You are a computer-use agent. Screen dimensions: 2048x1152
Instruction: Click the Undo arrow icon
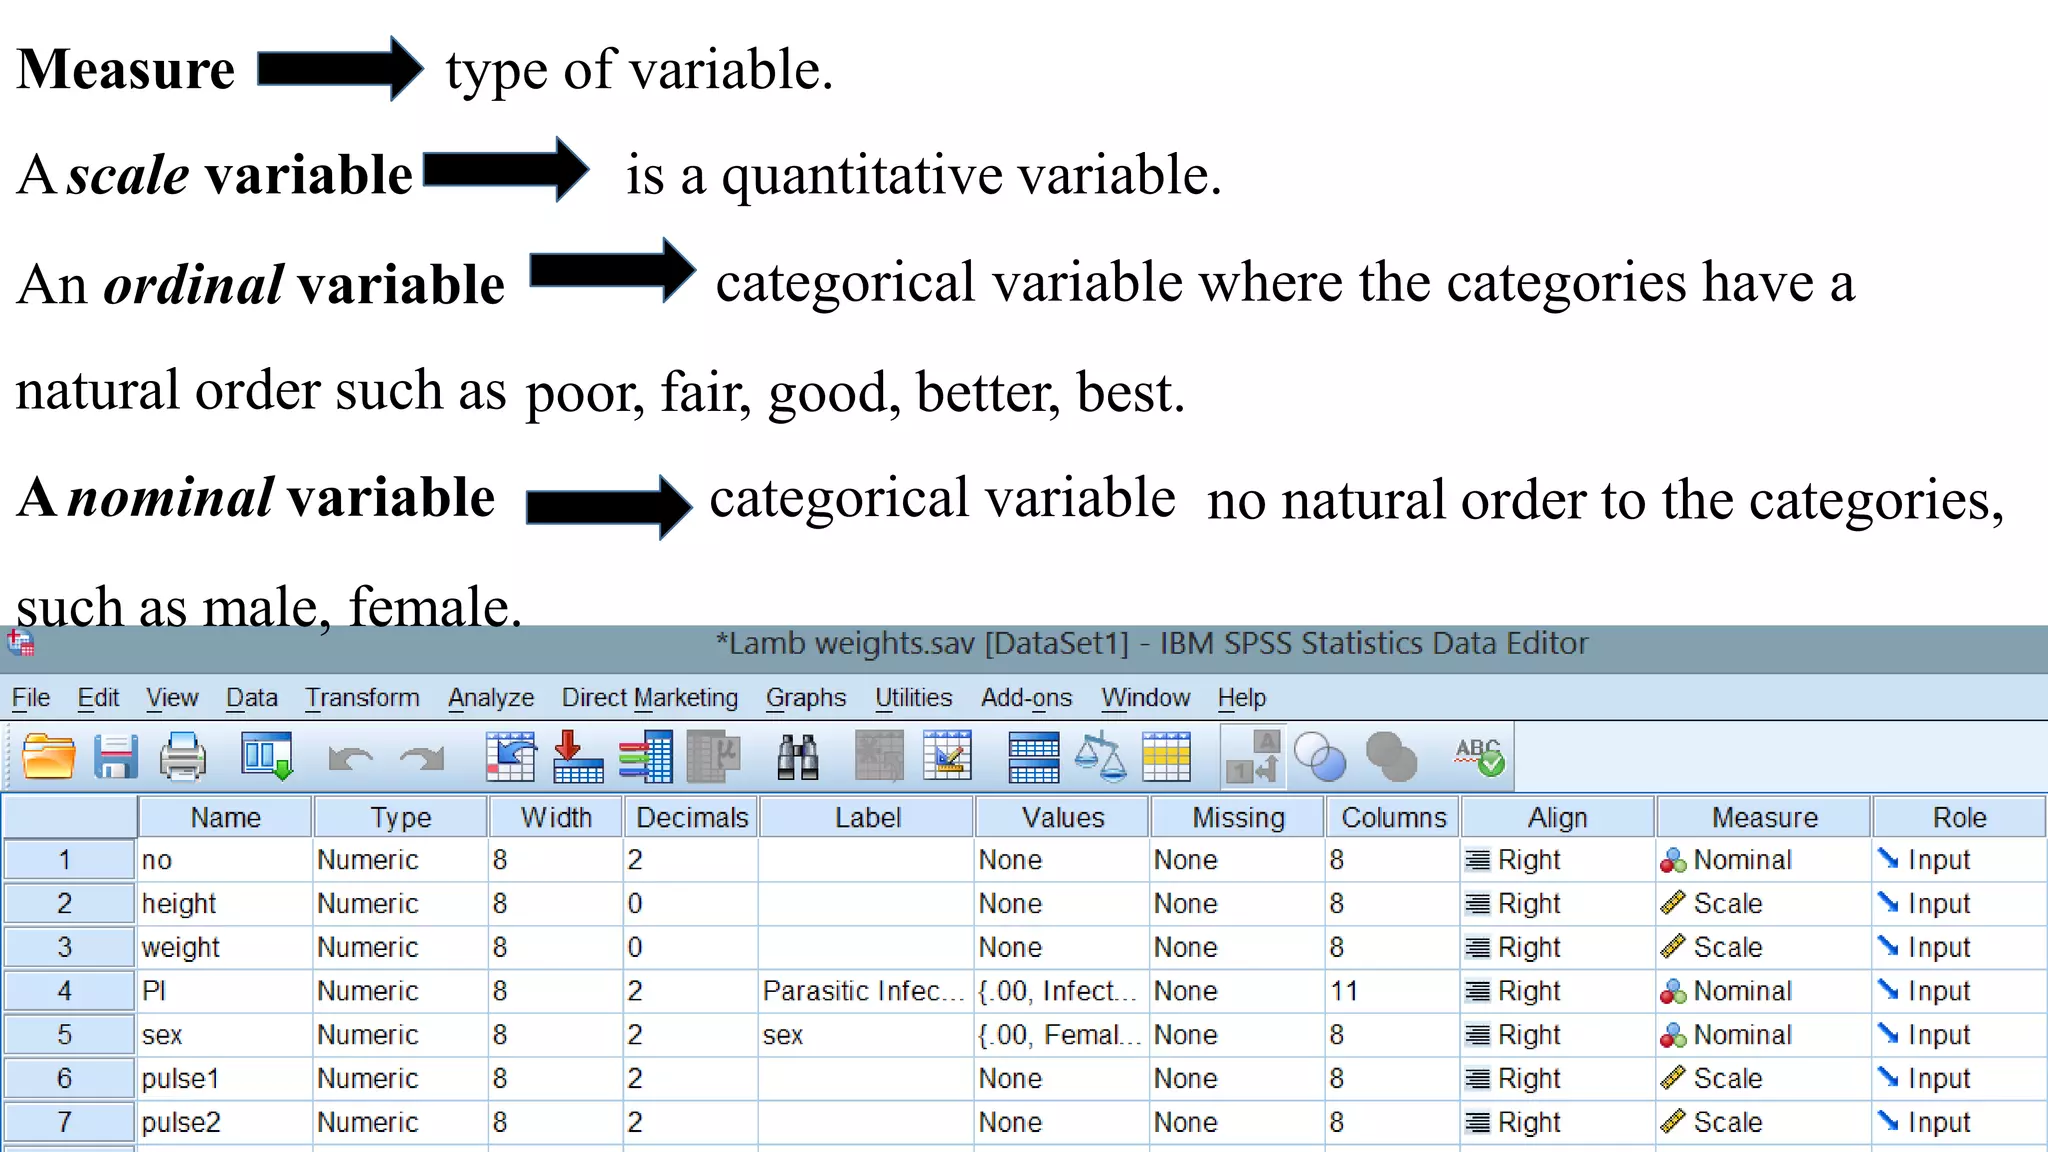click(350, 759)
